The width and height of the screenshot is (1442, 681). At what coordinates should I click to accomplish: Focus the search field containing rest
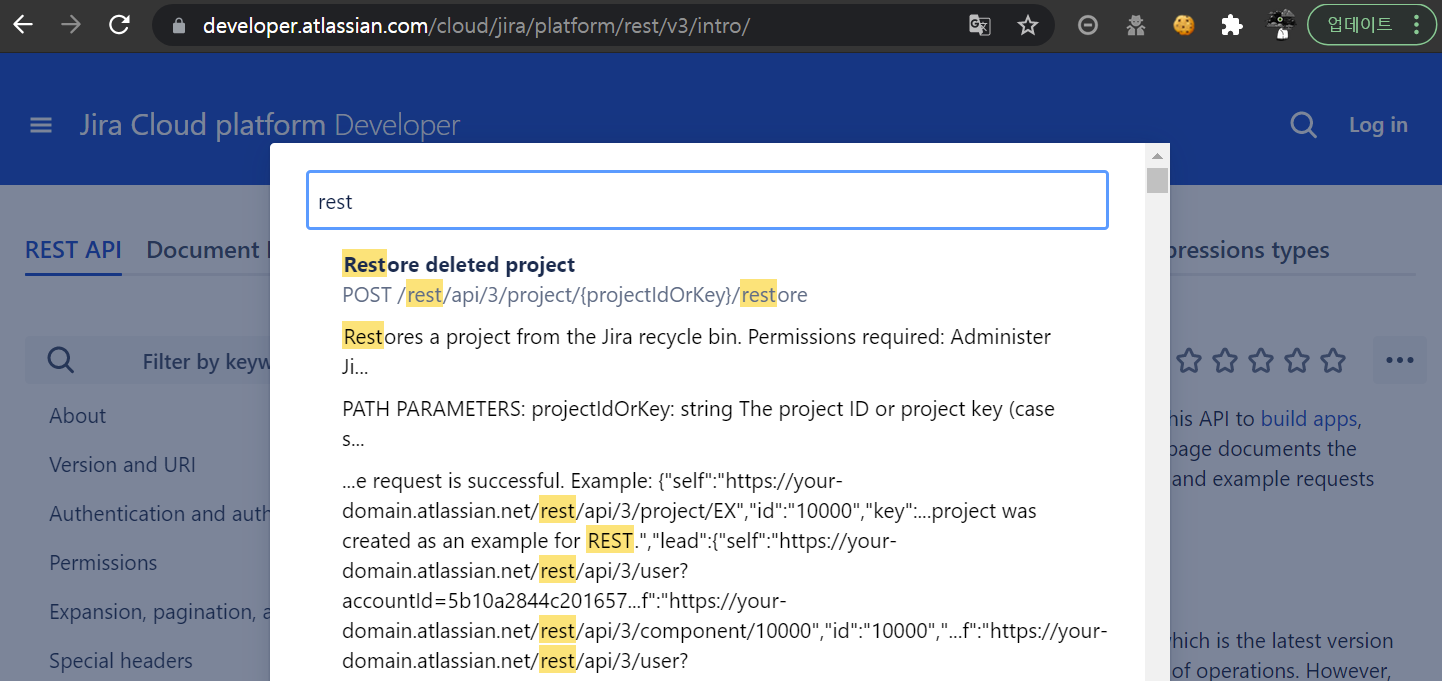pyautogui.click(x=707, y=201)
